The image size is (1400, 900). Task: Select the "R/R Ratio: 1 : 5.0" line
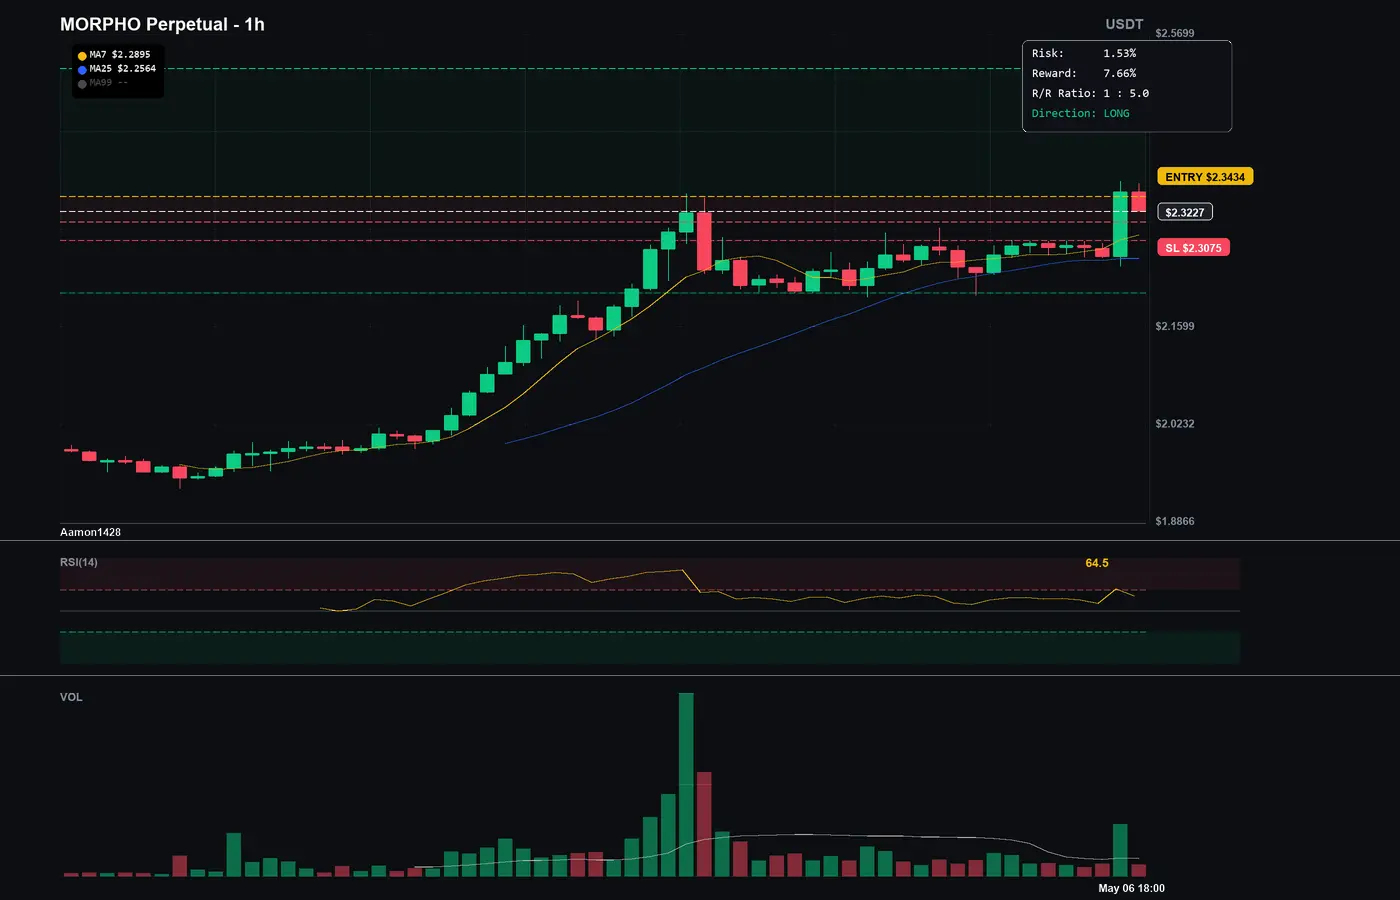(x=1090, y=93)
